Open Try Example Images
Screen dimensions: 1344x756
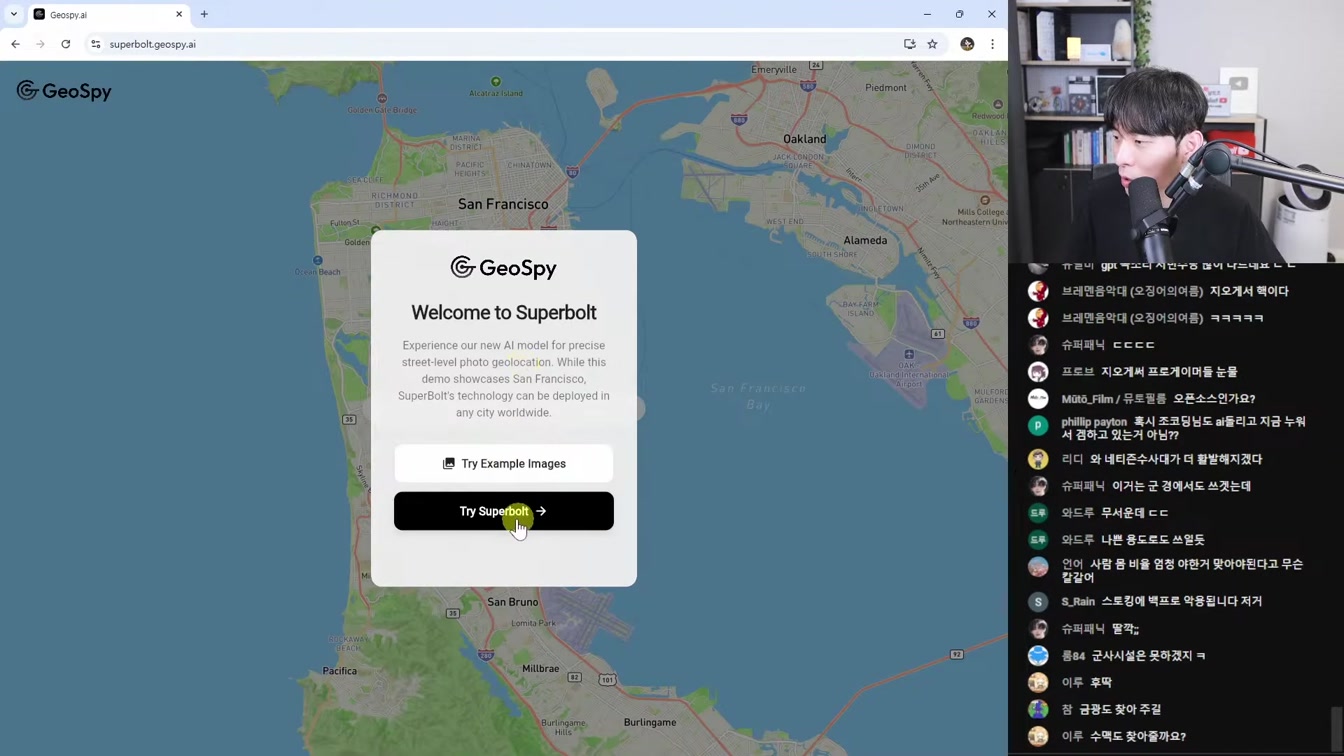pyautogui.click(x=503, y=464)
